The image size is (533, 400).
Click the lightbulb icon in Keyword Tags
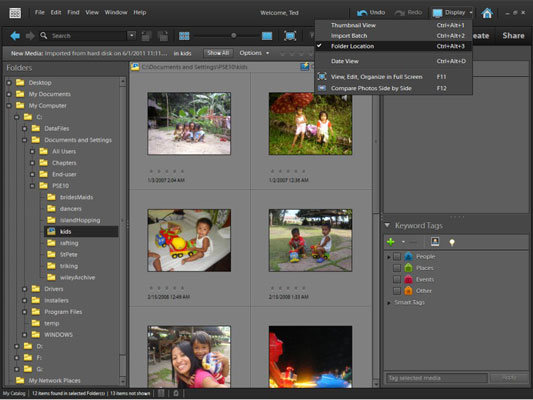point(452,242)
